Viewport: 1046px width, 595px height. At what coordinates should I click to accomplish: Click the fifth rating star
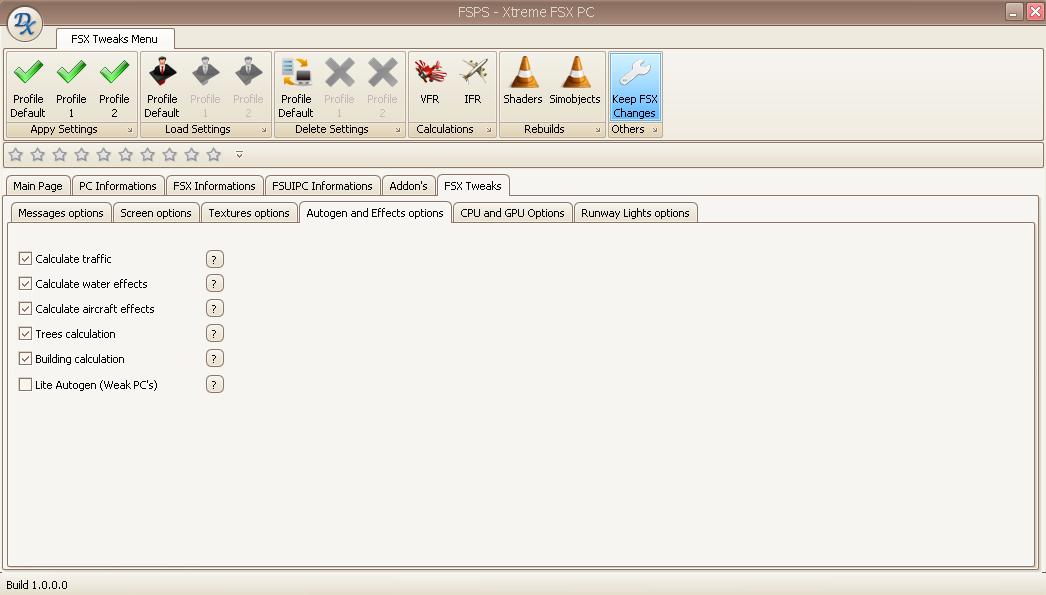pos(103,155)
